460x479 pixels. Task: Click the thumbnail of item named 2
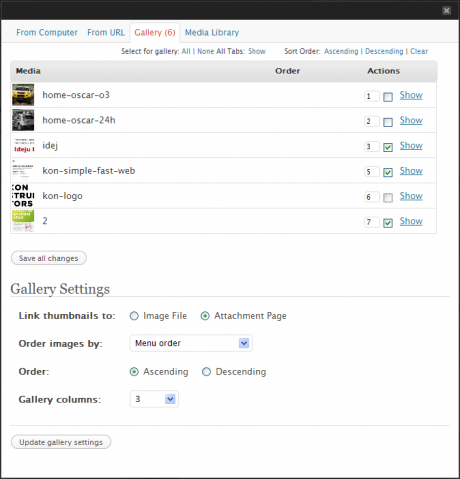(x=23, y=221)
